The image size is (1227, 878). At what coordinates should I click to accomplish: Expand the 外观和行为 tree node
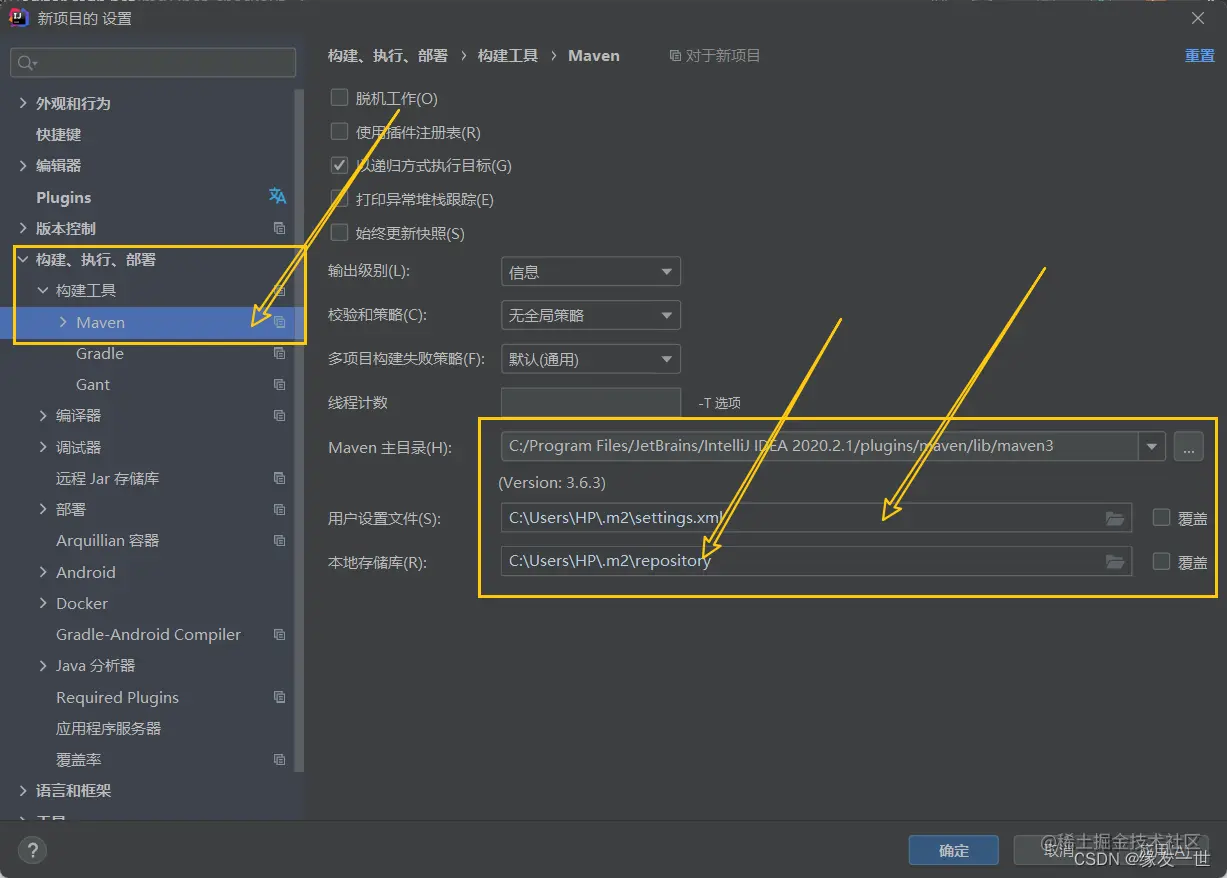point(23,103)
